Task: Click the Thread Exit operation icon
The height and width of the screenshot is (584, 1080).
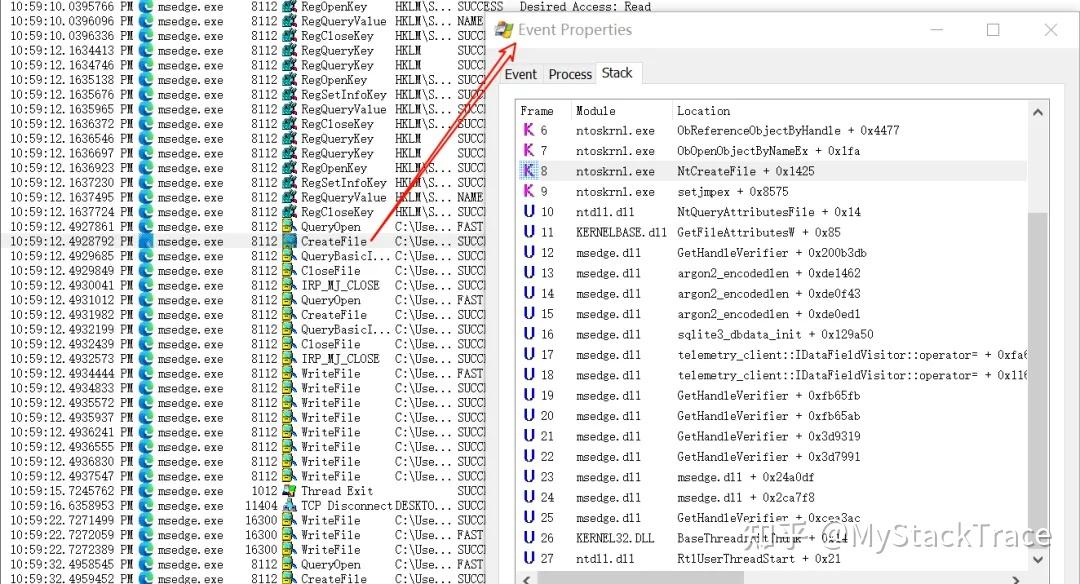Action: [x=290, y=491]
